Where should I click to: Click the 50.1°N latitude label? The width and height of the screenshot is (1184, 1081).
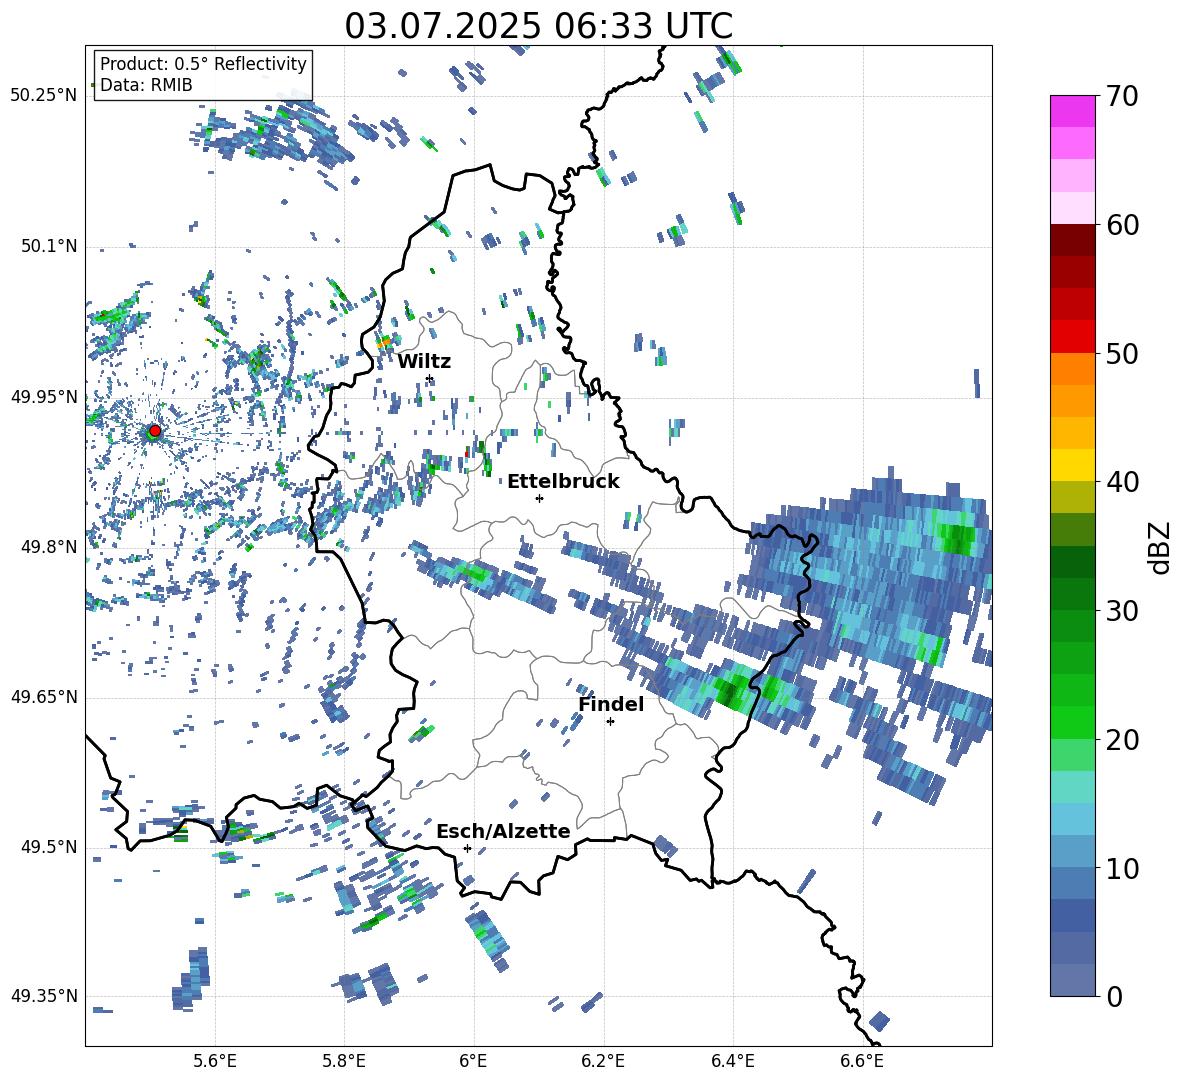coord(49,246)
